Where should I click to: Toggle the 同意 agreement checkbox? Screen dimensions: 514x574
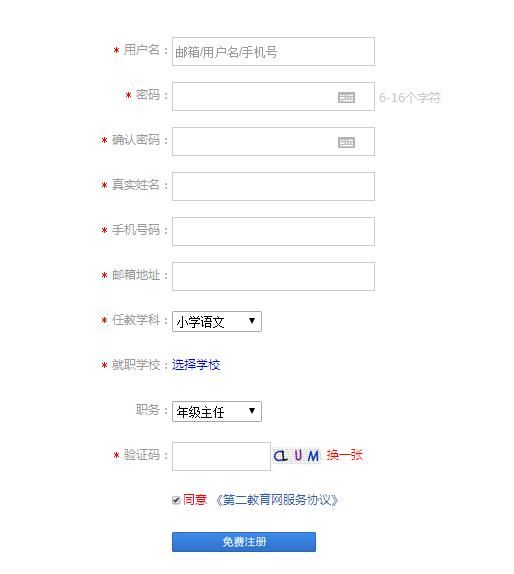click(176, 500)
